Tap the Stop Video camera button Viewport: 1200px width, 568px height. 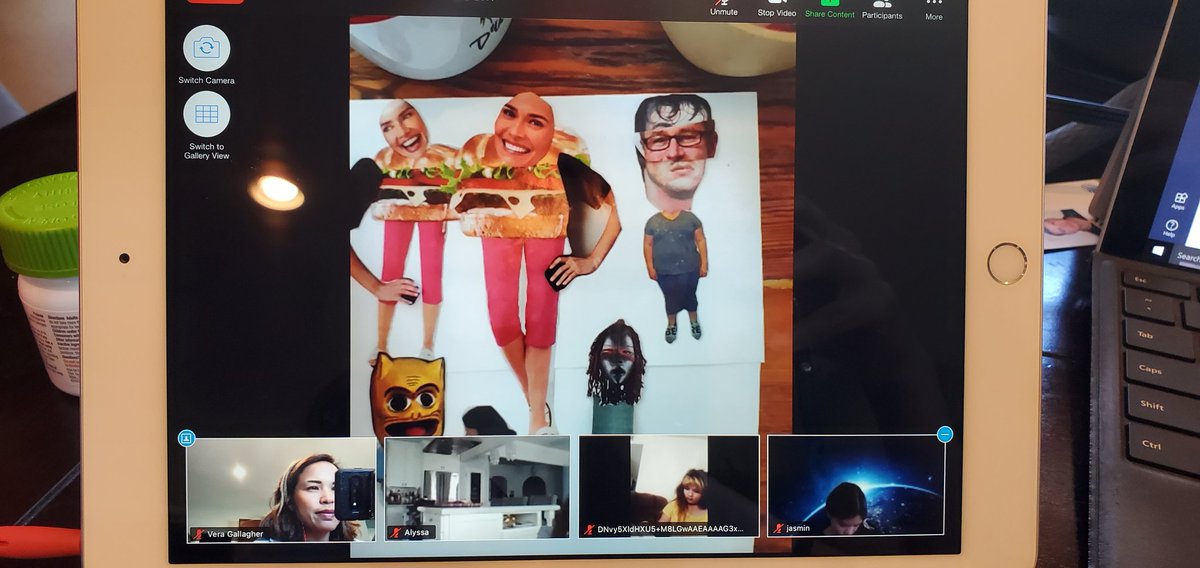click(777, 8)
